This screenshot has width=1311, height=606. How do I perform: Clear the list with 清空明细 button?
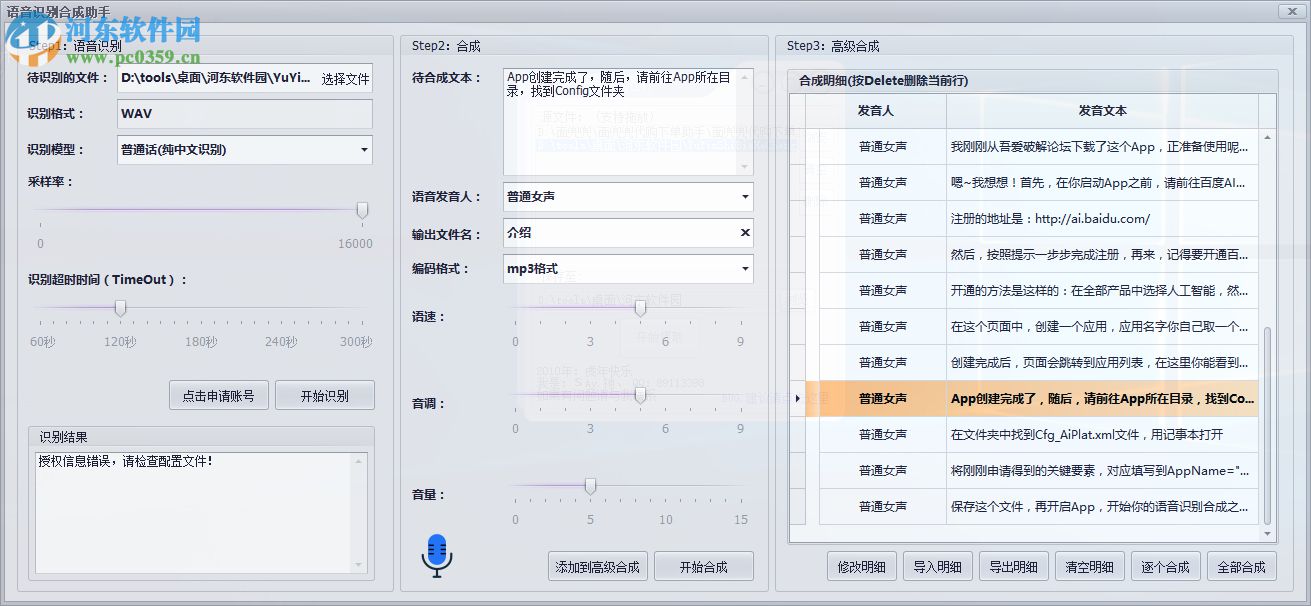point(1089,566)
